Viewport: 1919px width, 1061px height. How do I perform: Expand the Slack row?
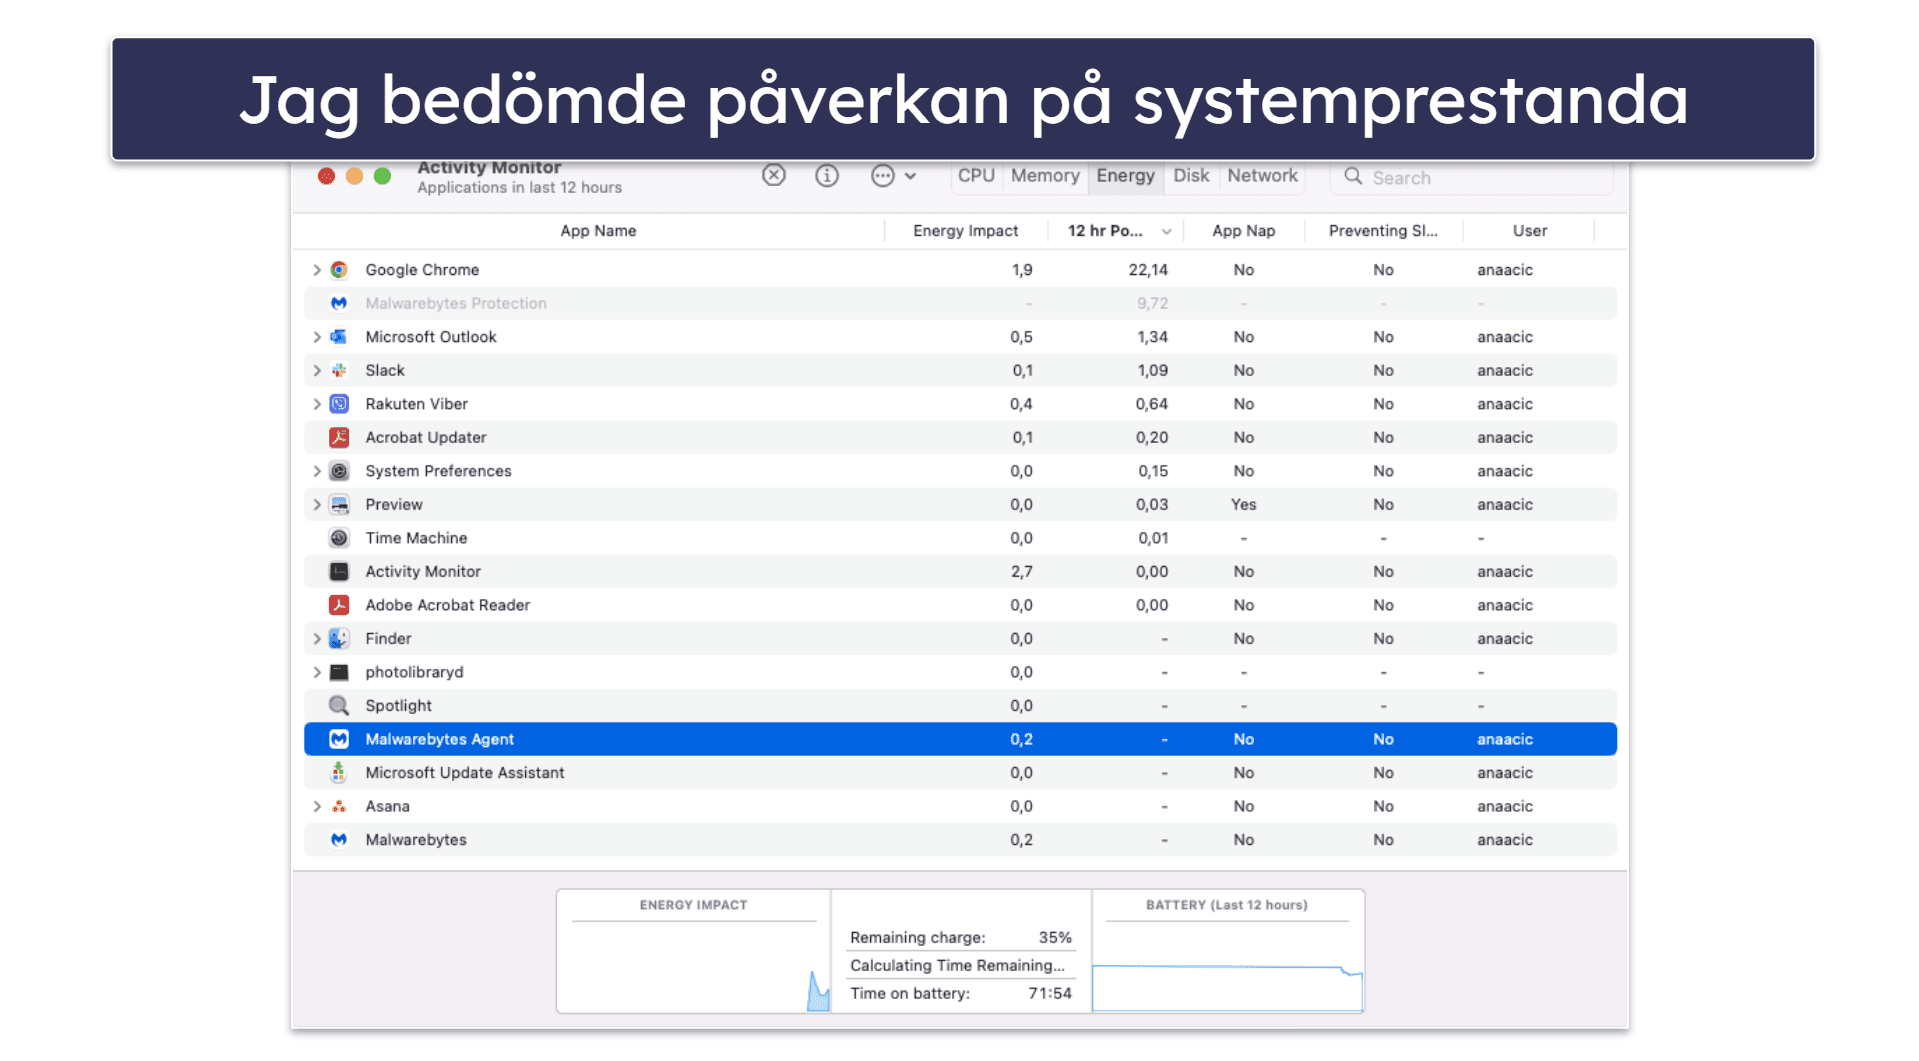pos(316,370)
